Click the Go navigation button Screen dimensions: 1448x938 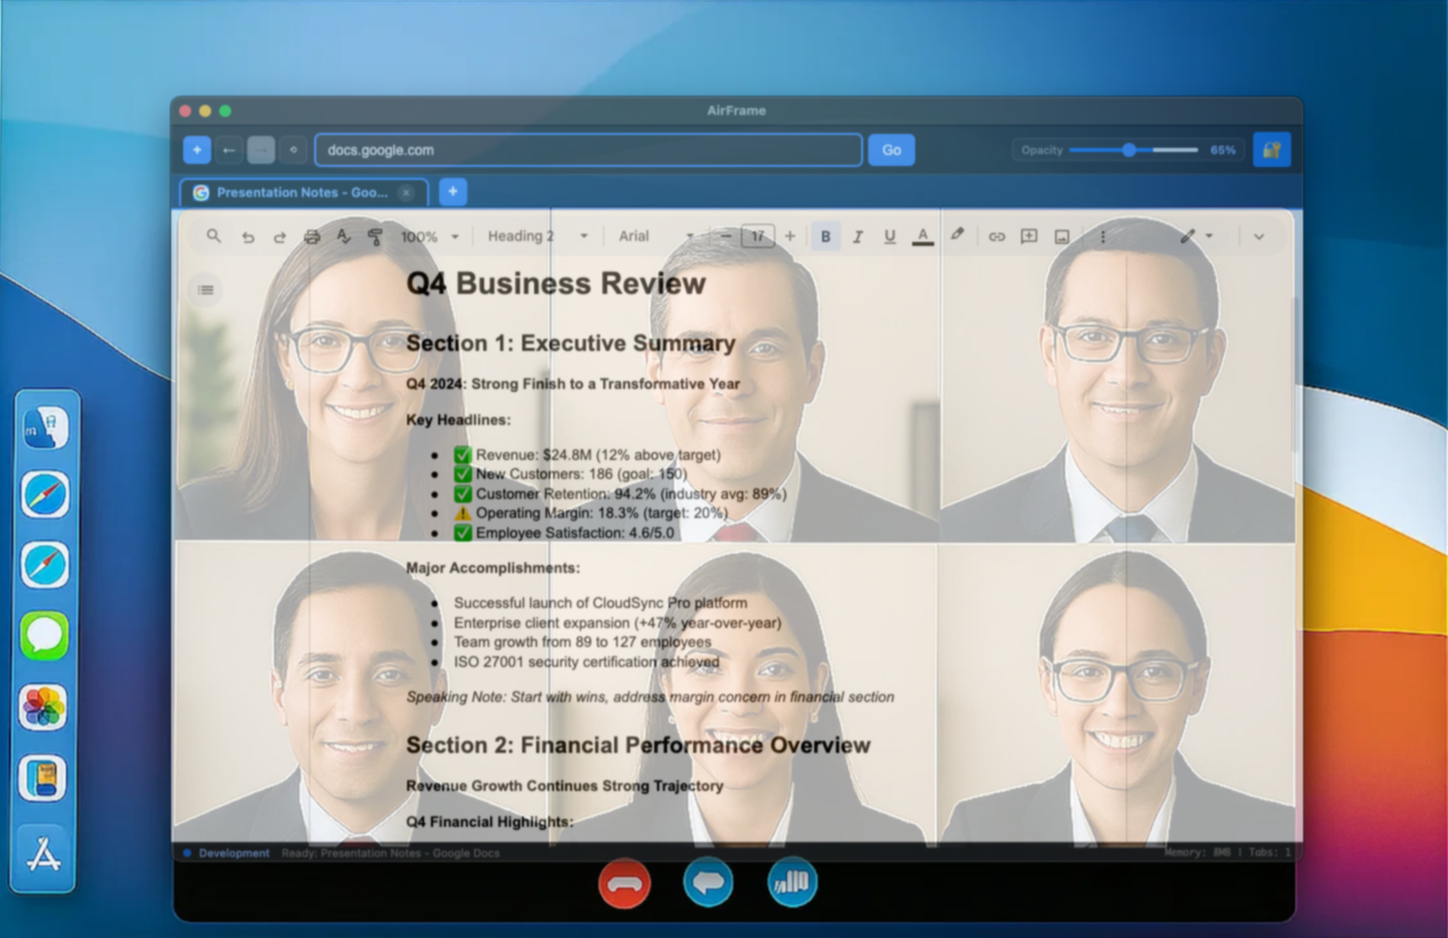click(x=890, y=149)
